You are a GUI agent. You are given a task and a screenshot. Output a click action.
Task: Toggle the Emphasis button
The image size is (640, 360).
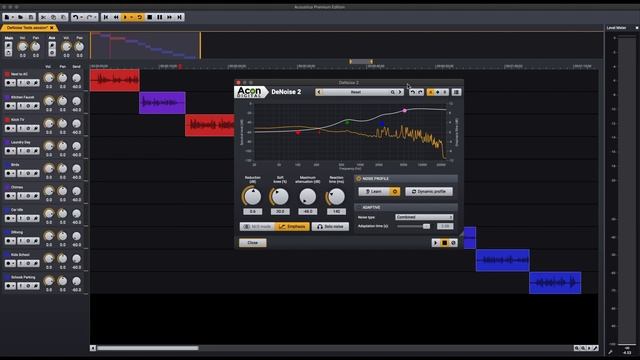(292, 227)
